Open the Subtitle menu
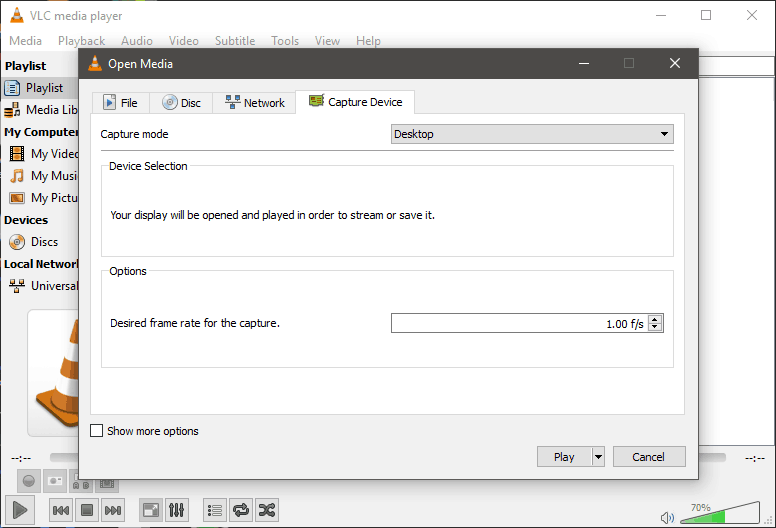 click(x=235, y=41)
